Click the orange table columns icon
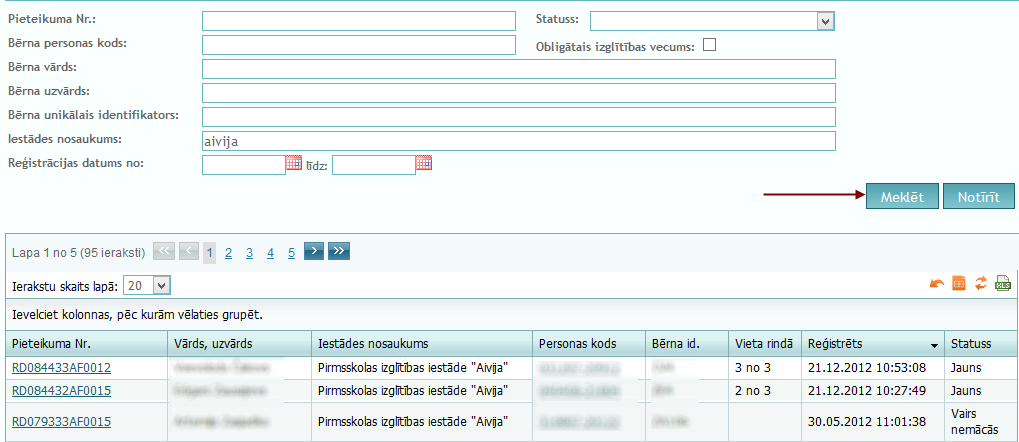Screen dimensions: 1019x442 click(959, 284)
